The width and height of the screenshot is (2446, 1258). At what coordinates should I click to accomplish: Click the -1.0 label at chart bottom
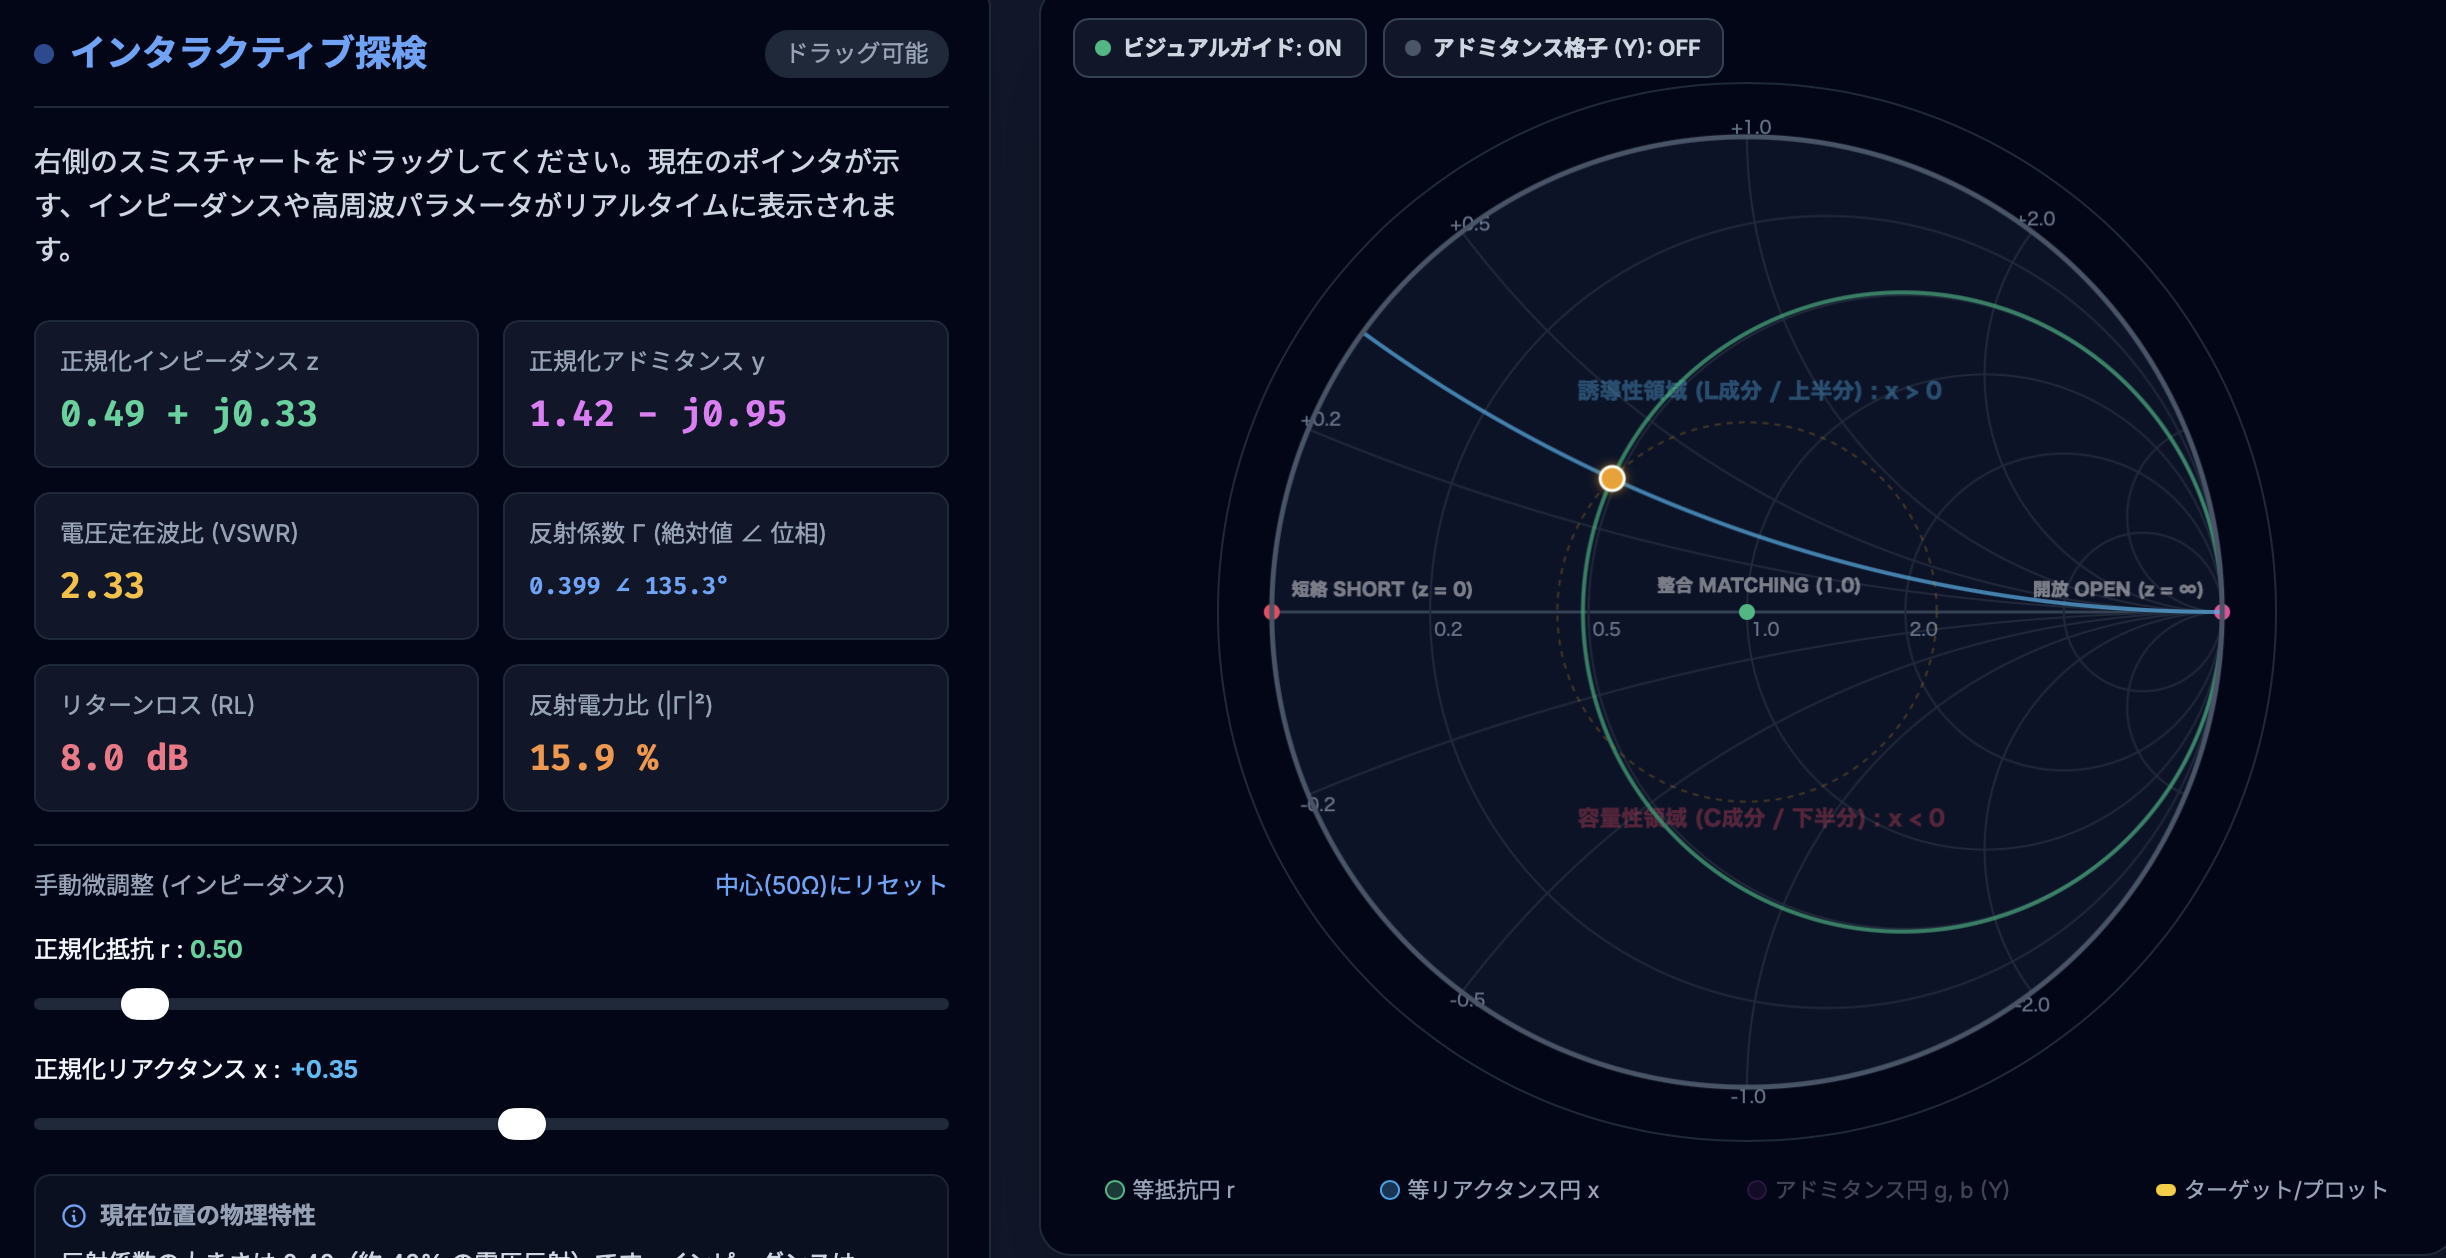(x=1748, y=1096)
